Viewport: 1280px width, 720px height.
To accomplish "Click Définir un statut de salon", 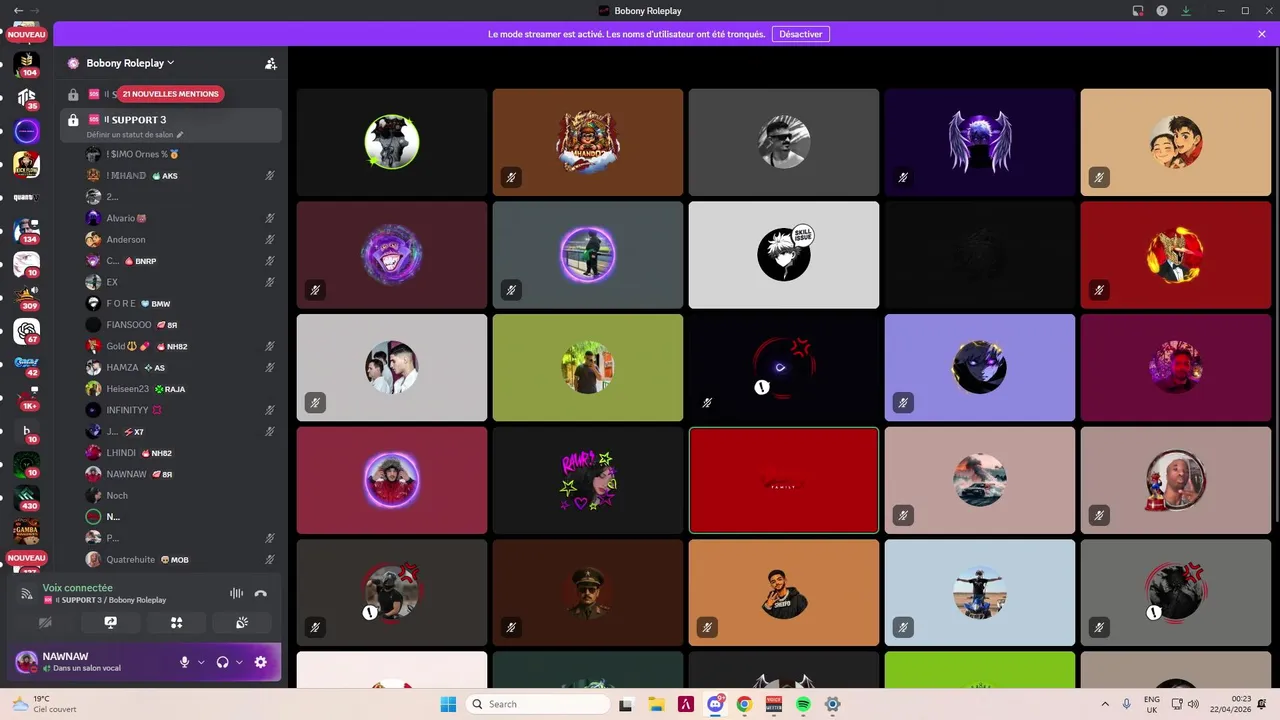I will click(x=135, y=134).
